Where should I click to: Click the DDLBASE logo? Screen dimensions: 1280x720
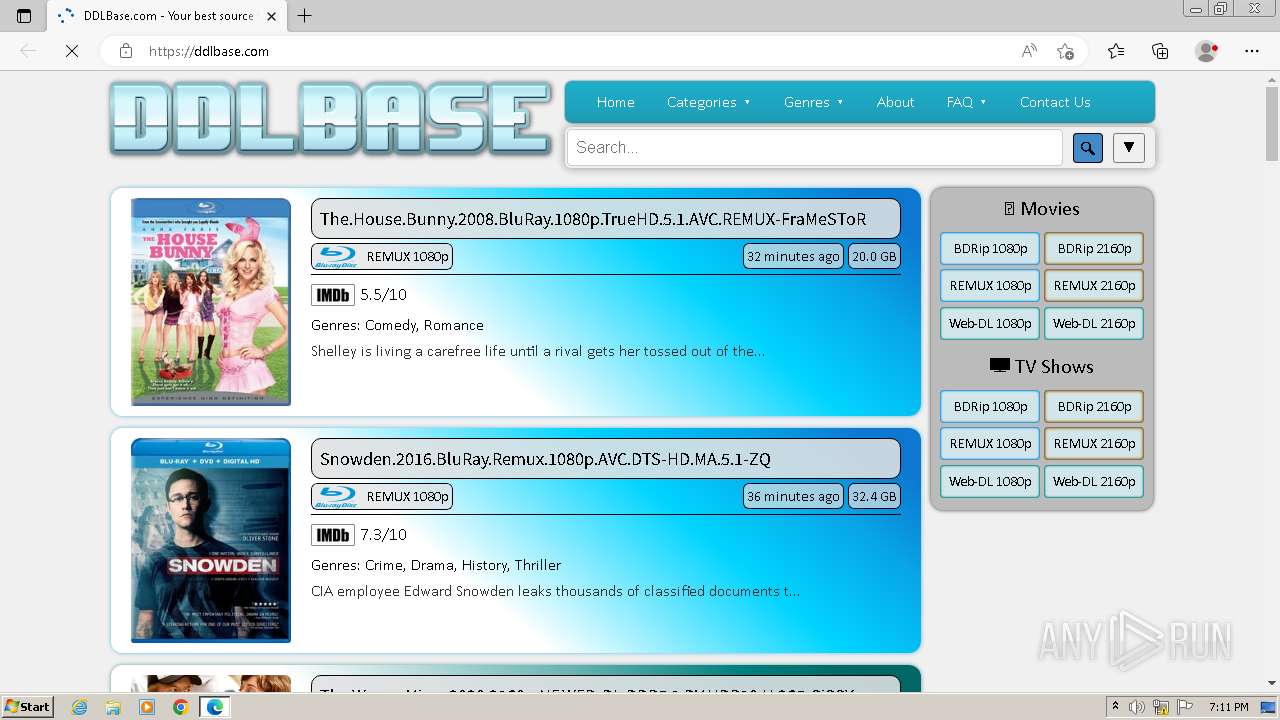coord(331,119)
